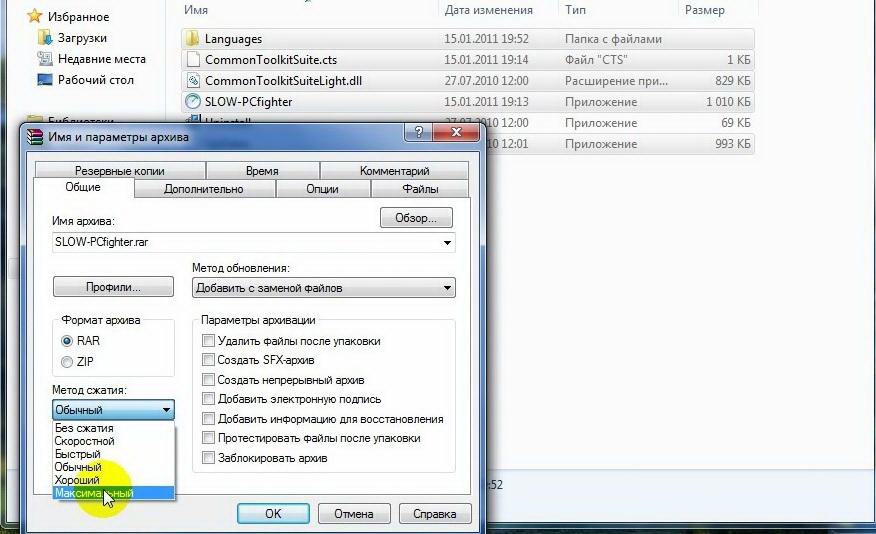Click the Обзор... browse button

pyautogui.click(x=415, y=218)
